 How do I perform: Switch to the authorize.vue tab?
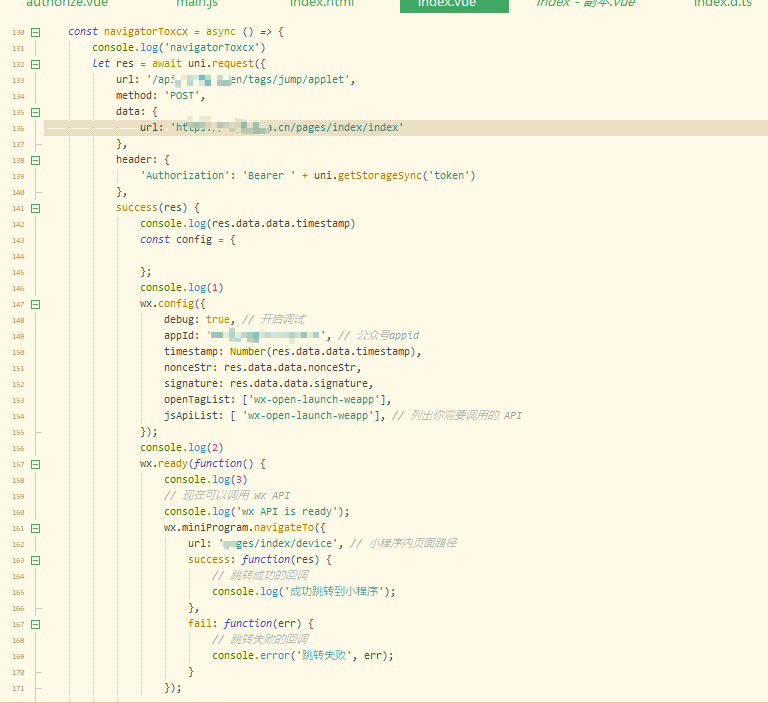(67, 4)
